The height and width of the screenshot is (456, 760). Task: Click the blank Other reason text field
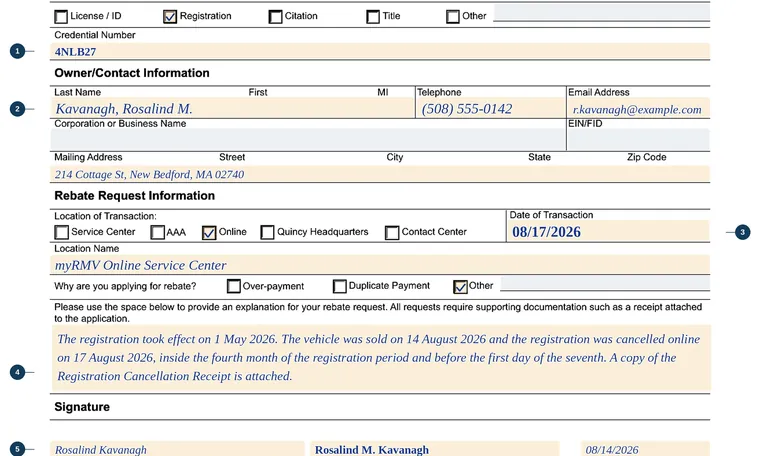point(605,284)
